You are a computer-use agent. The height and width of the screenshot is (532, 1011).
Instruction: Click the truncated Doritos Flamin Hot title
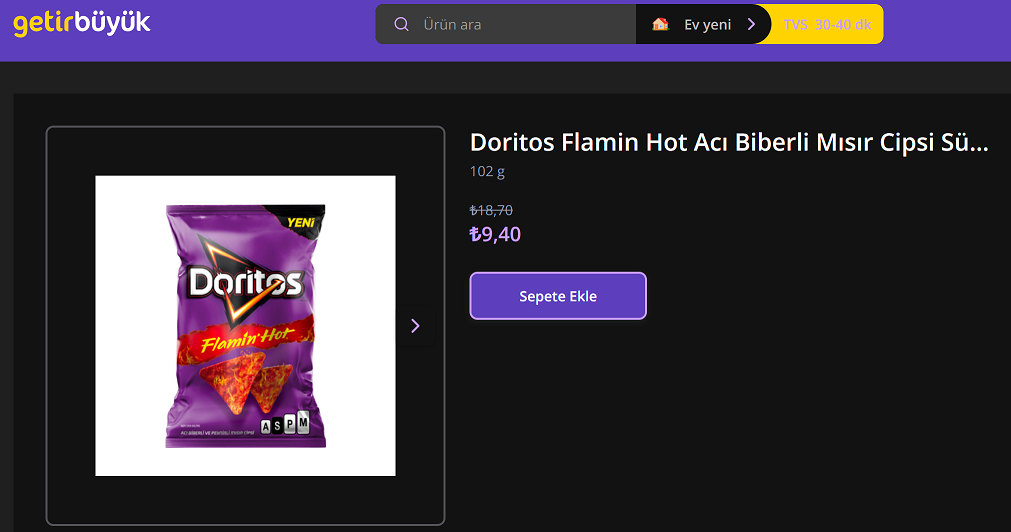(729, 143)
